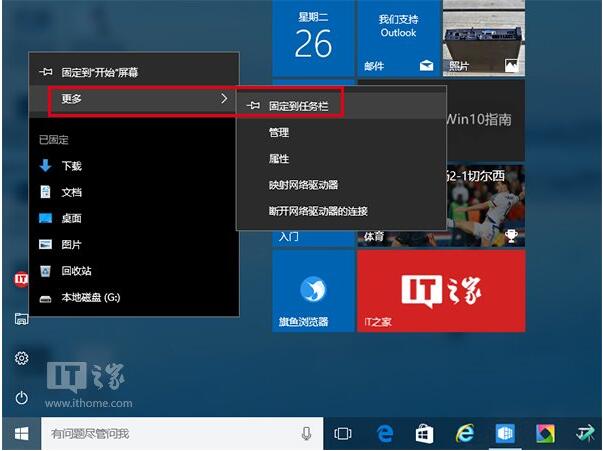Open the File Explorer icon in Start sidebar
The height and width of the screenshot is (451, 603).
pos(21,319)
